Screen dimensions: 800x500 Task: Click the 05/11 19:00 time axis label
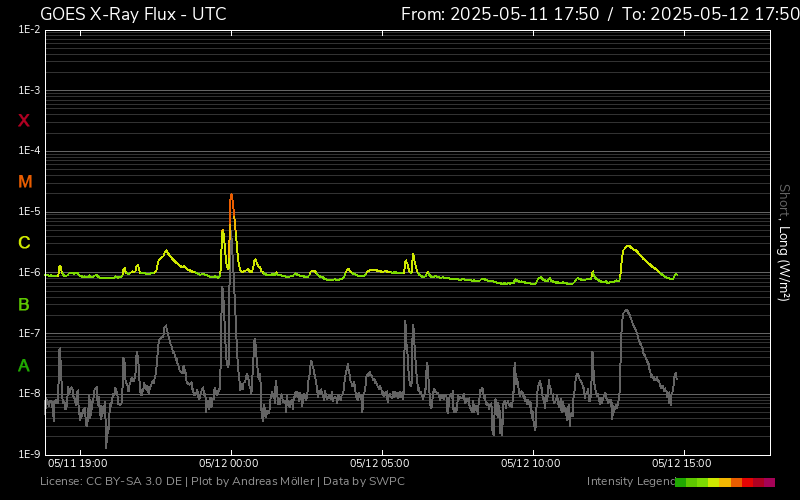(x=77, y=463)
